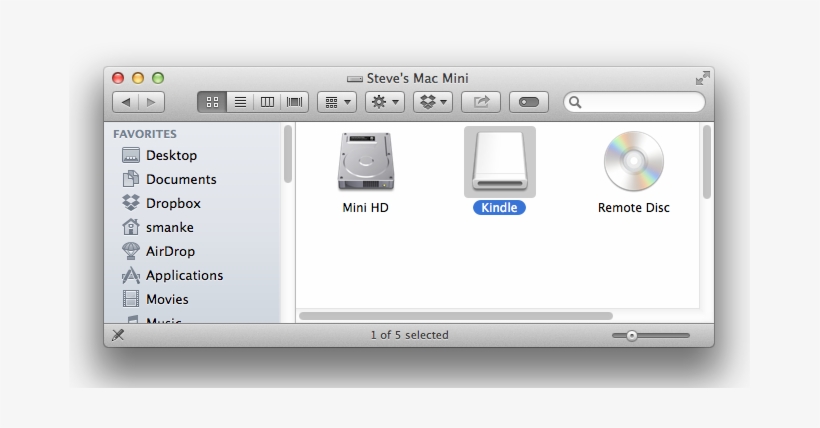Click the Mini HD label
The width and height of the screenshot is (820, 428).
(x=366, y=208)
